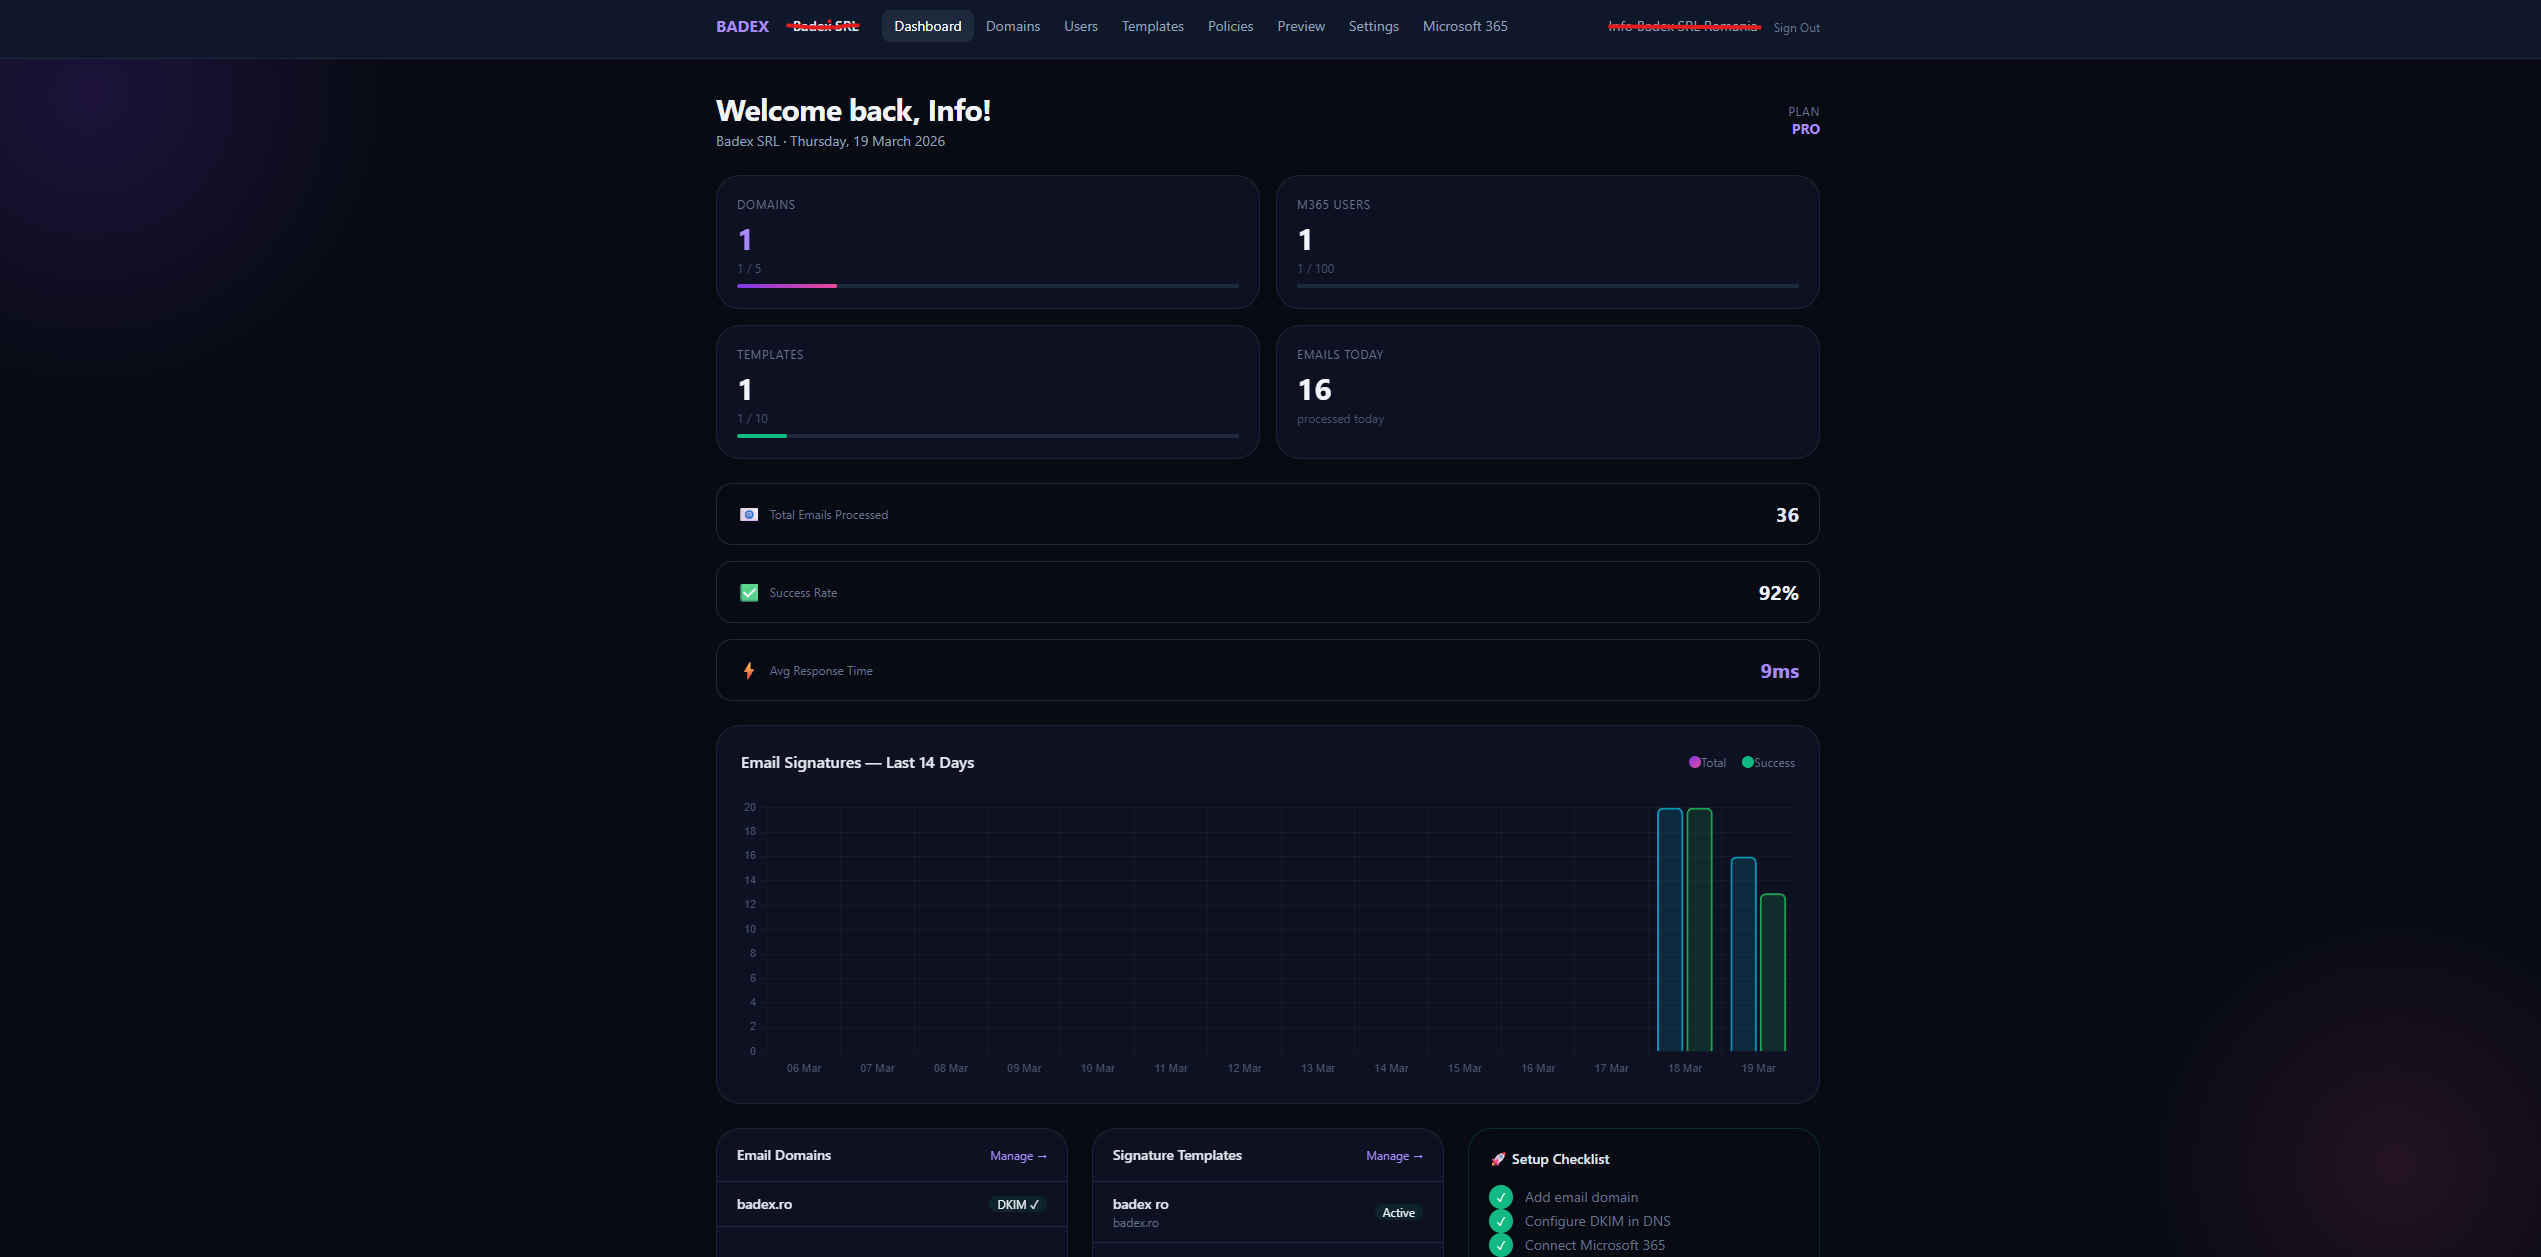The height and width of the screenshot is (1257, 2541).
Task: Click the Success Rate green check icon
Action: [748, 593]
